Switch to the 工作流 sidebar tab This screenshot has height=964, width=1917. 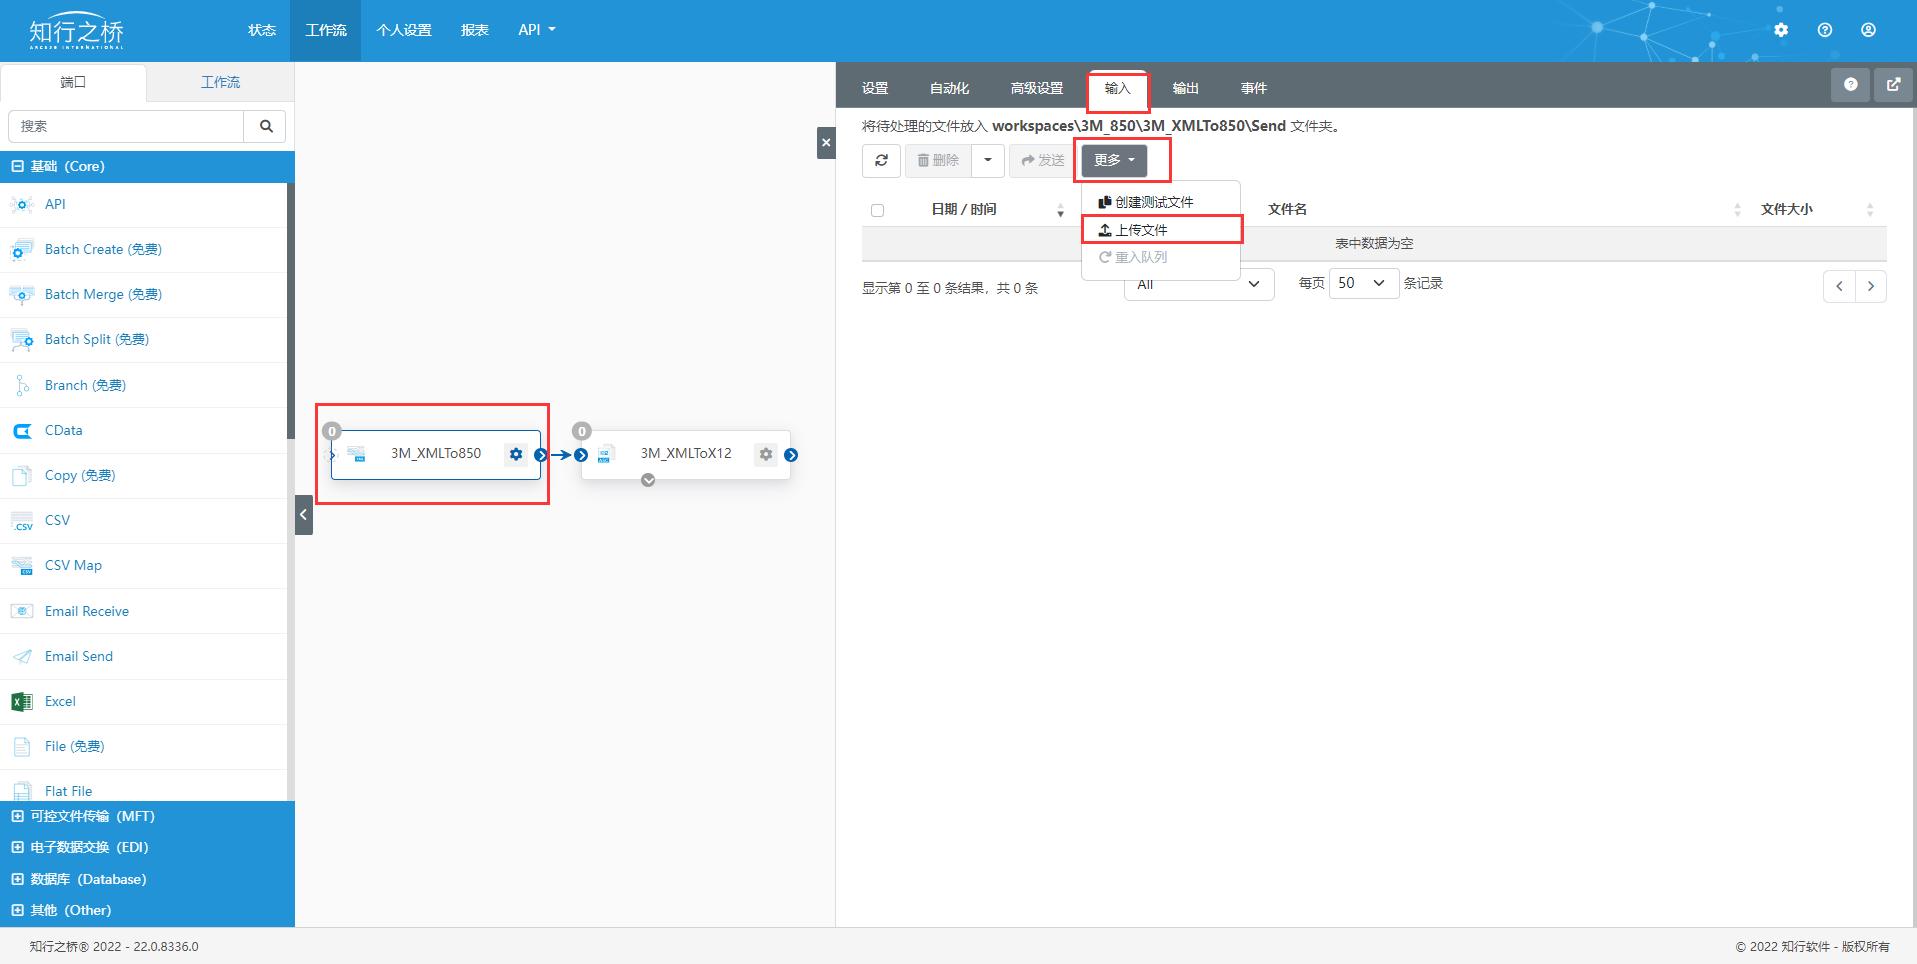tap(220, 82)
